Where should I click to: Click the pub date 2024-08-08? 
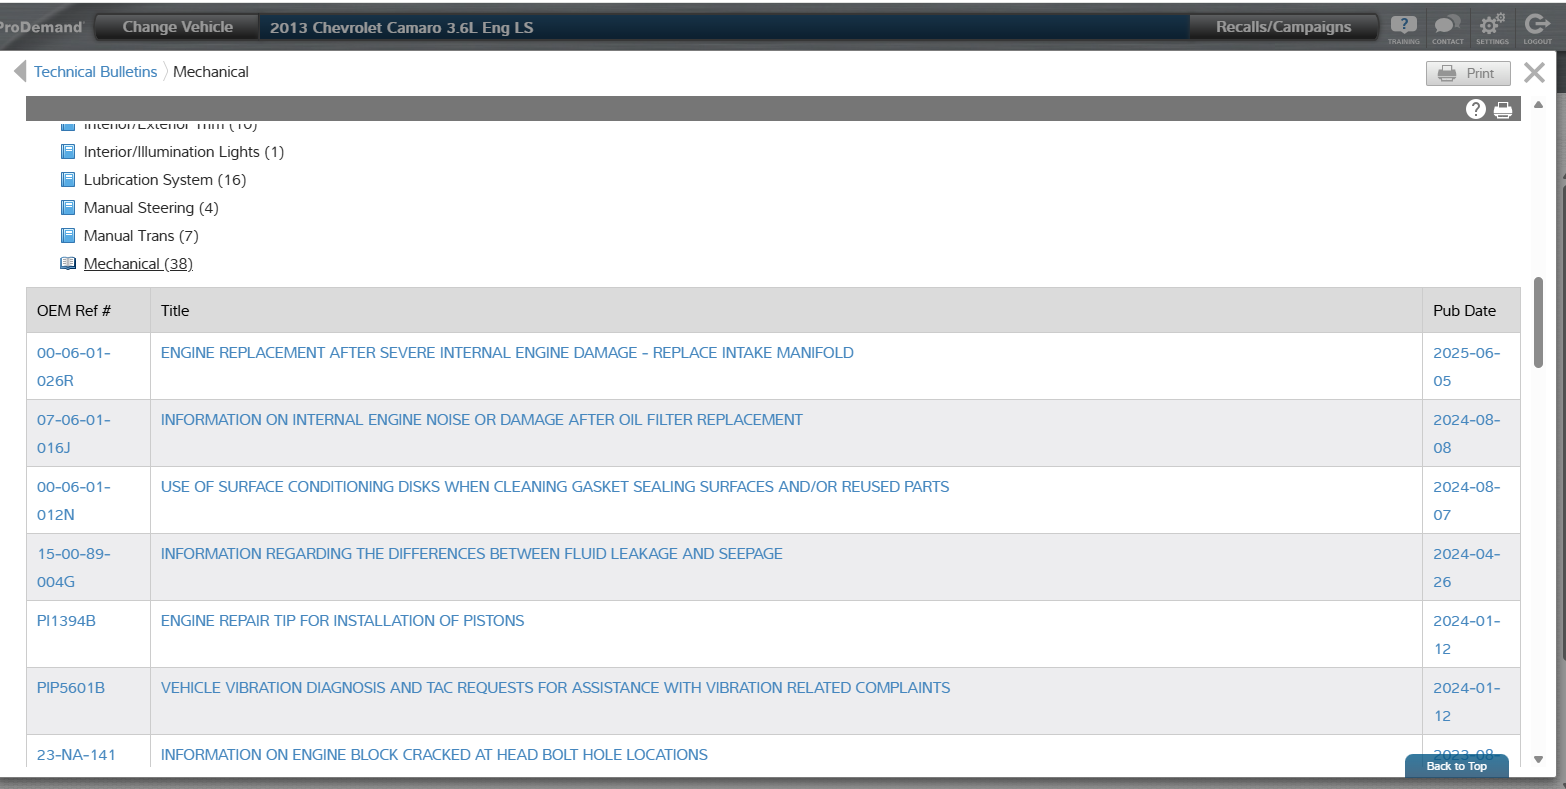click(1467, 434)
